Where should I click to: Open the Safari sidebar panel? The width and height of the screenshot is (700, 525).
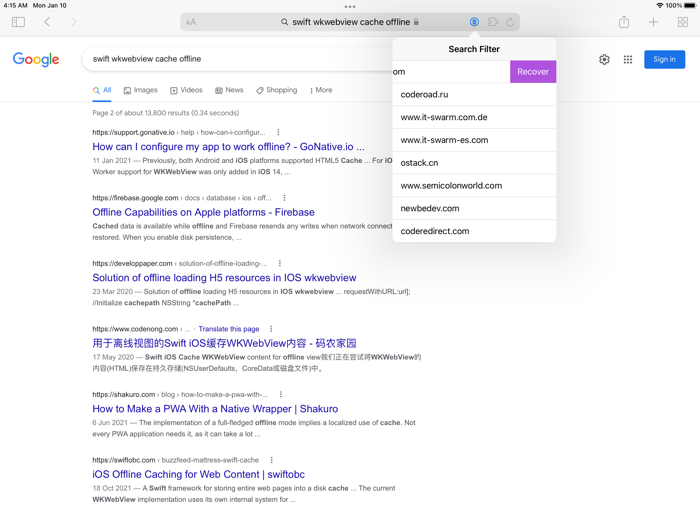(x=18, y=22)
